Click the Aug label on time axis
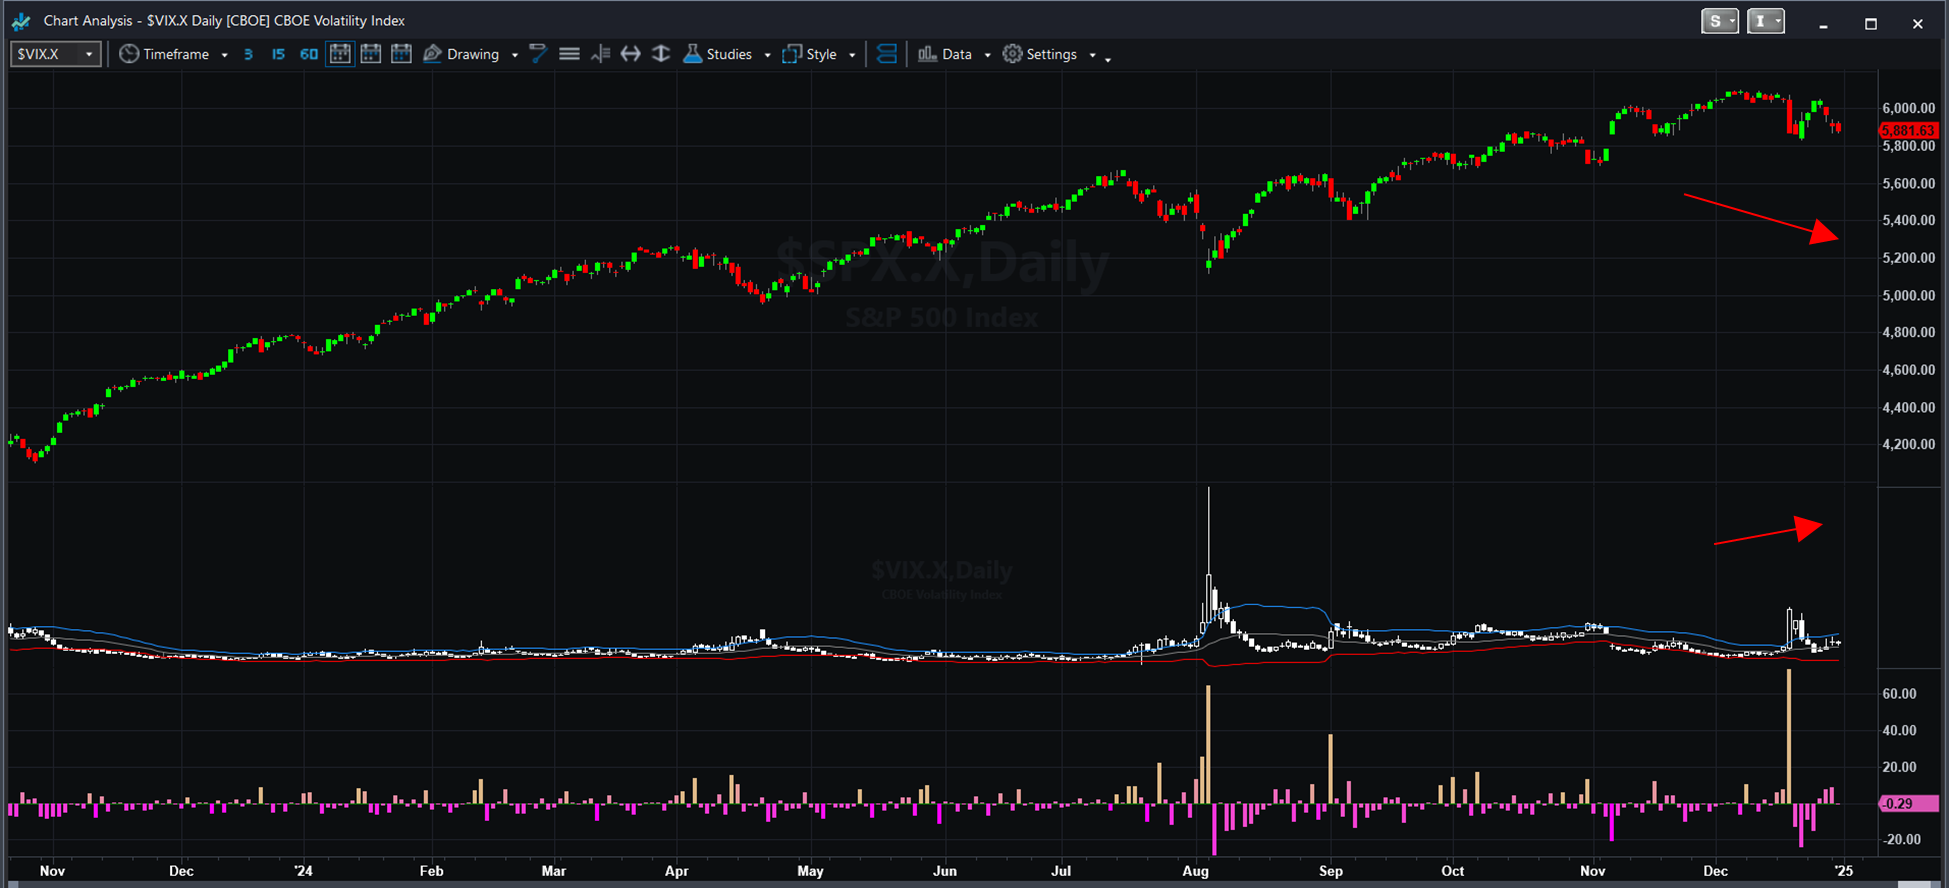This screenshot has width=1949, height=888. click(1195, 871)
